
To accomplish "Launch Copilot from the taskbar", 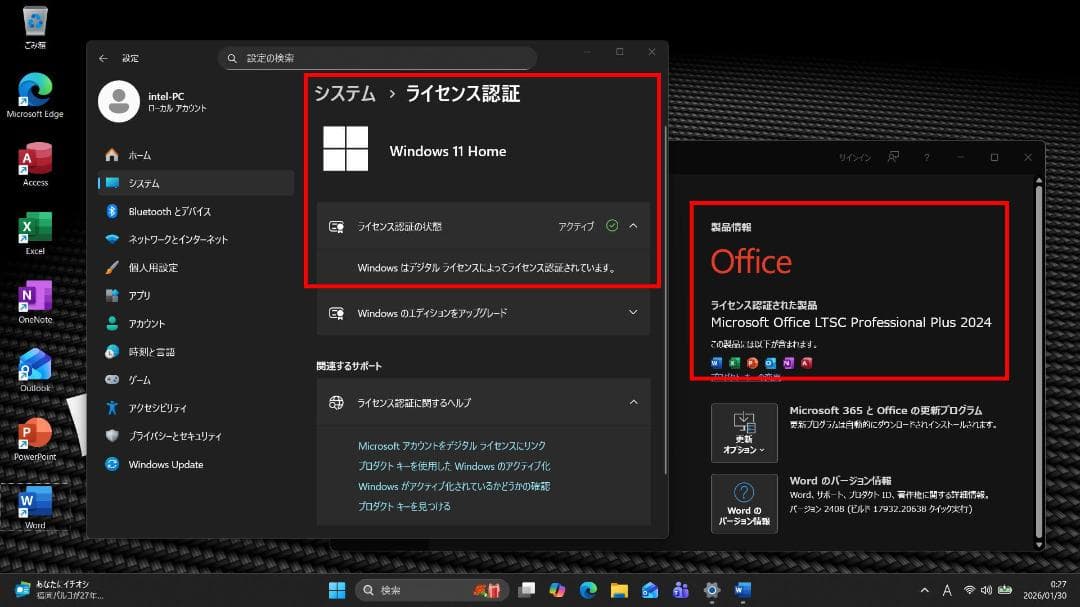I will (x=554, y=589).
